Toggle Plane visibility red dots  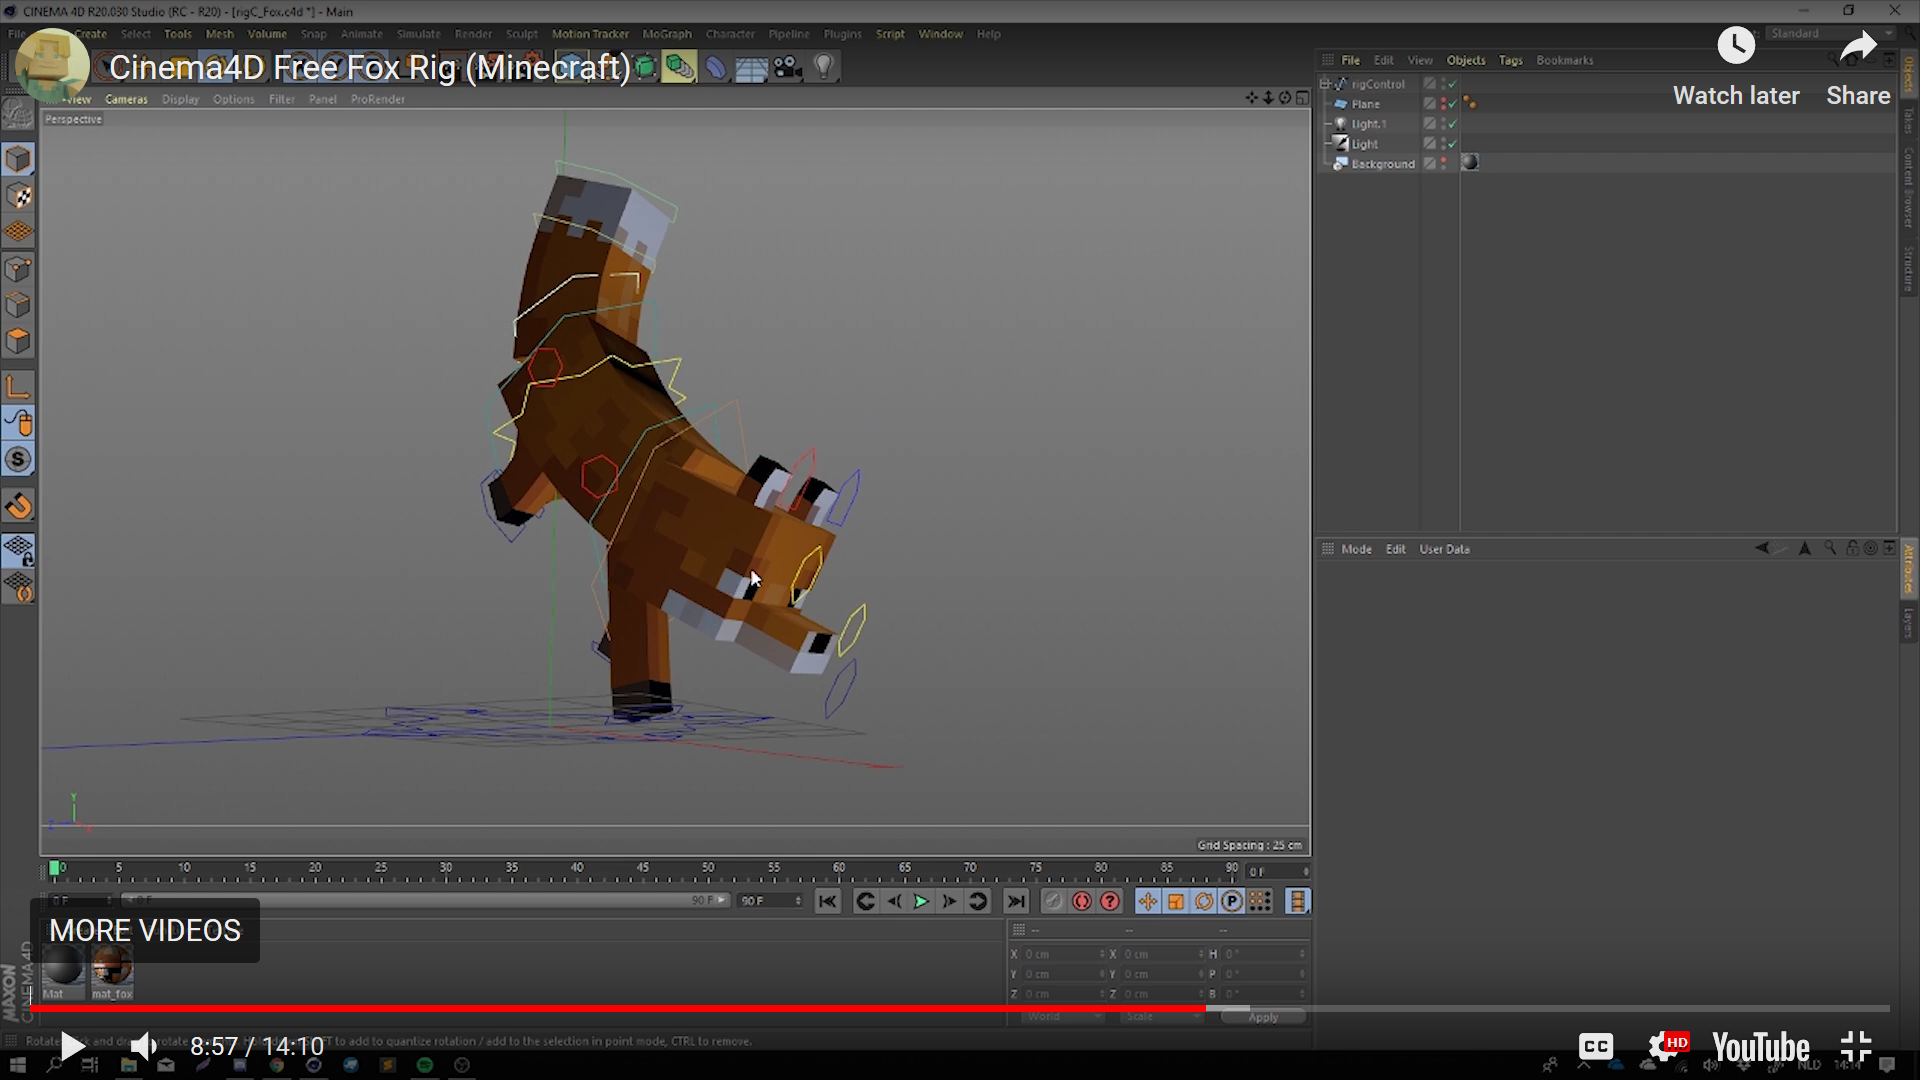(x=1443, y=104)
